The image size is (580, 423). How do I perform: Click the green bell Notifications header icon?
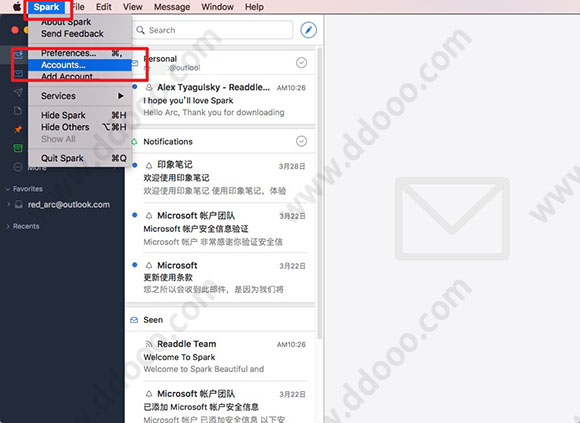(135, 142)
